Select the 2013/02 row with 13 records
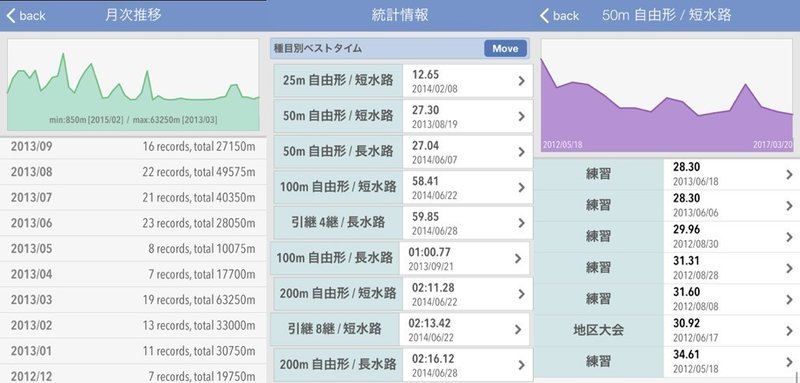800x383 pixels. point(133,325)
